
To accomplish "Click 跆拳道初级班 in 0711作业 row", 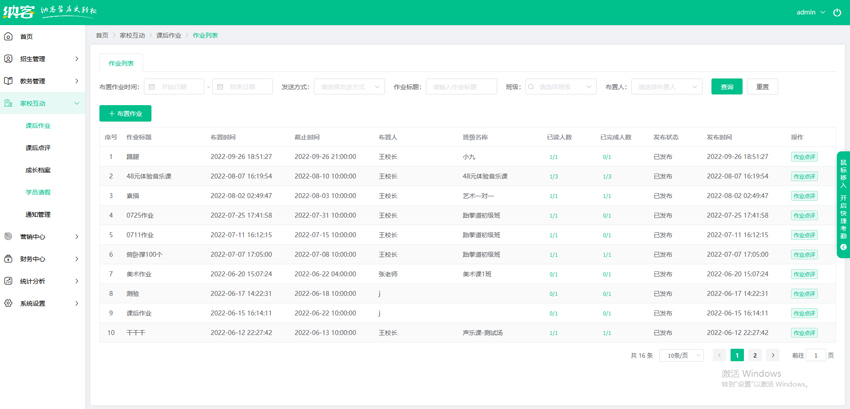I will [x=481, y=235].
